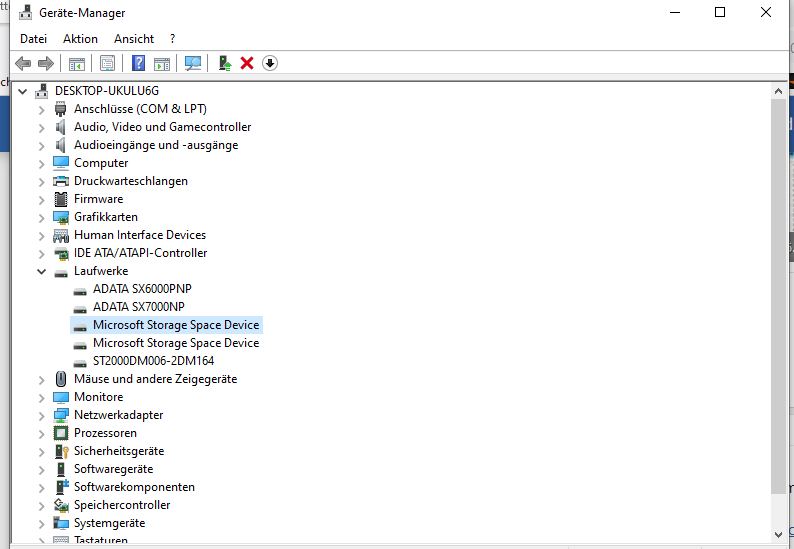Expand the Netzwerkadapter category
The height and width of the screenshot is (549, 794).
click(42, 415)
